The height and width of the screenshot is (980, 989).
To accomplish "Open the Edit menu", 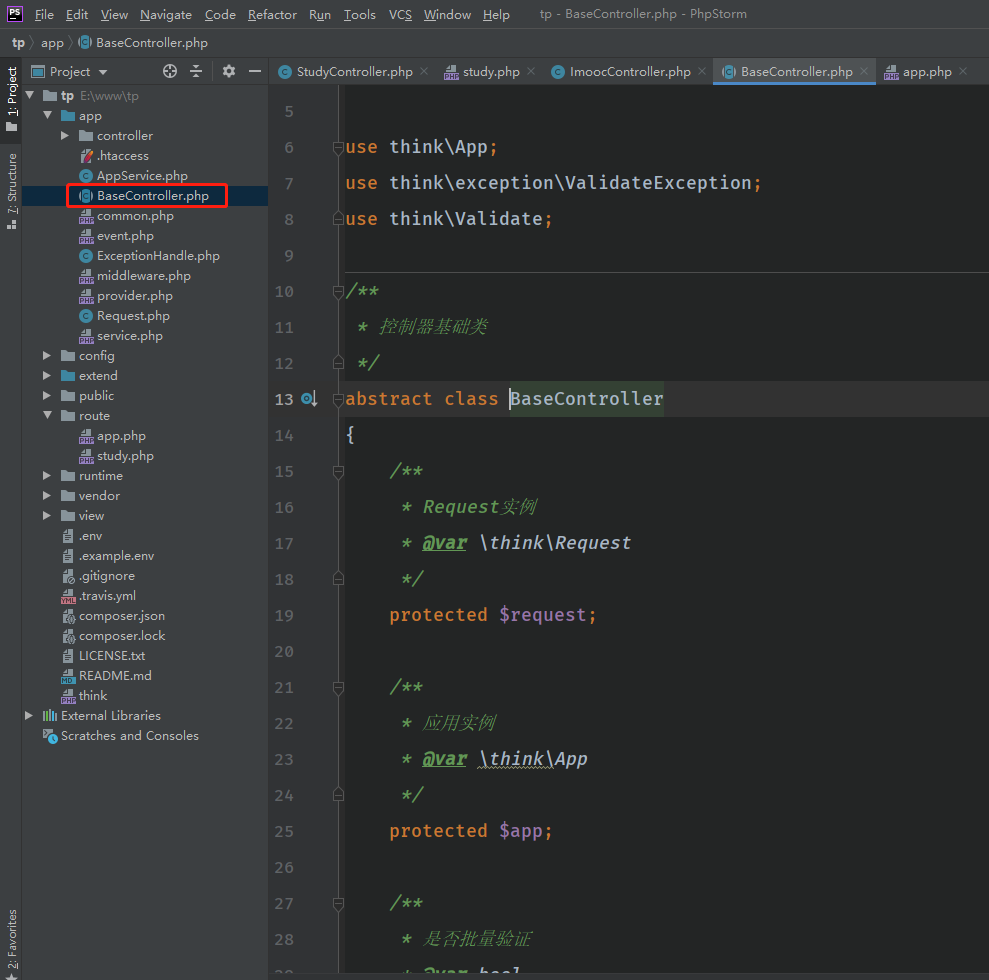I will [x=77, y=15].
